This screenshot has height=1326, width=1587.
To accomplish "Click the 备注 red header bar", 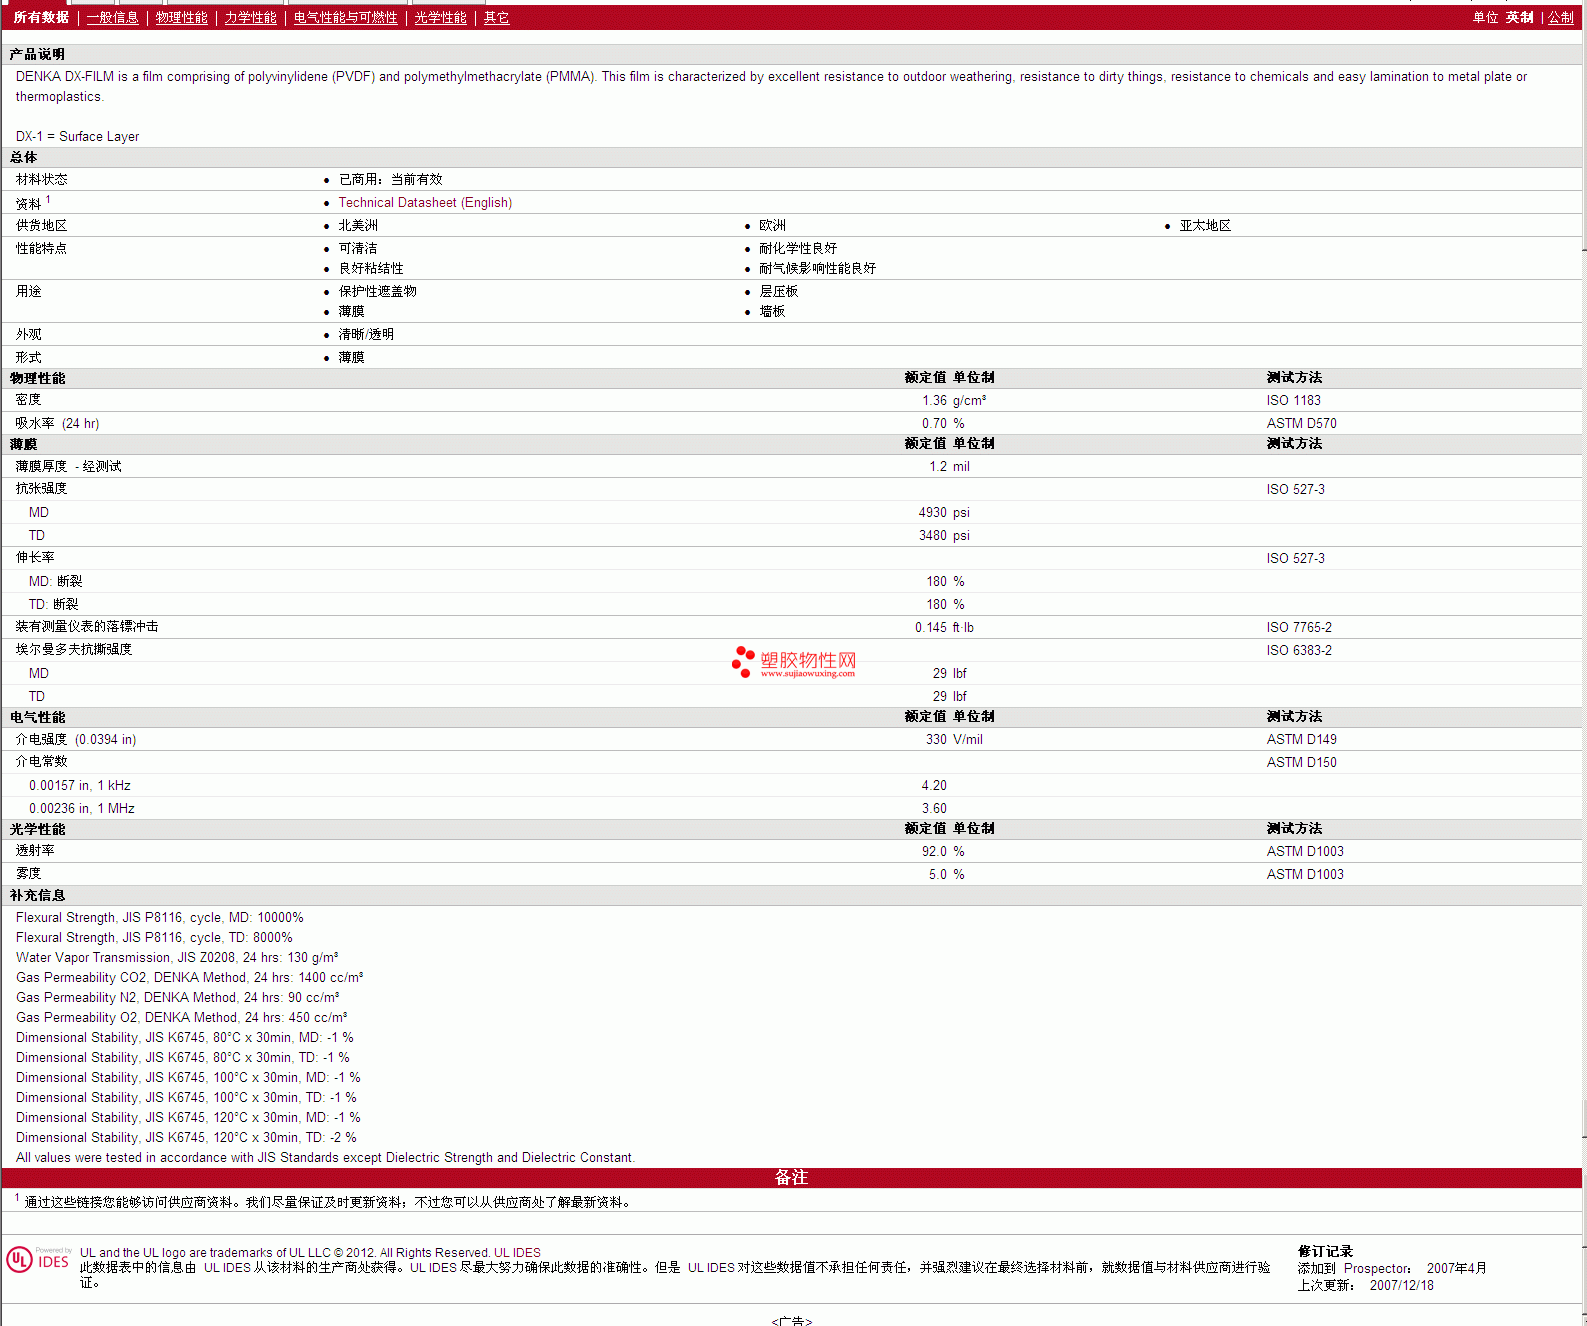I will pyautogui.click(x=791, y=1178).
